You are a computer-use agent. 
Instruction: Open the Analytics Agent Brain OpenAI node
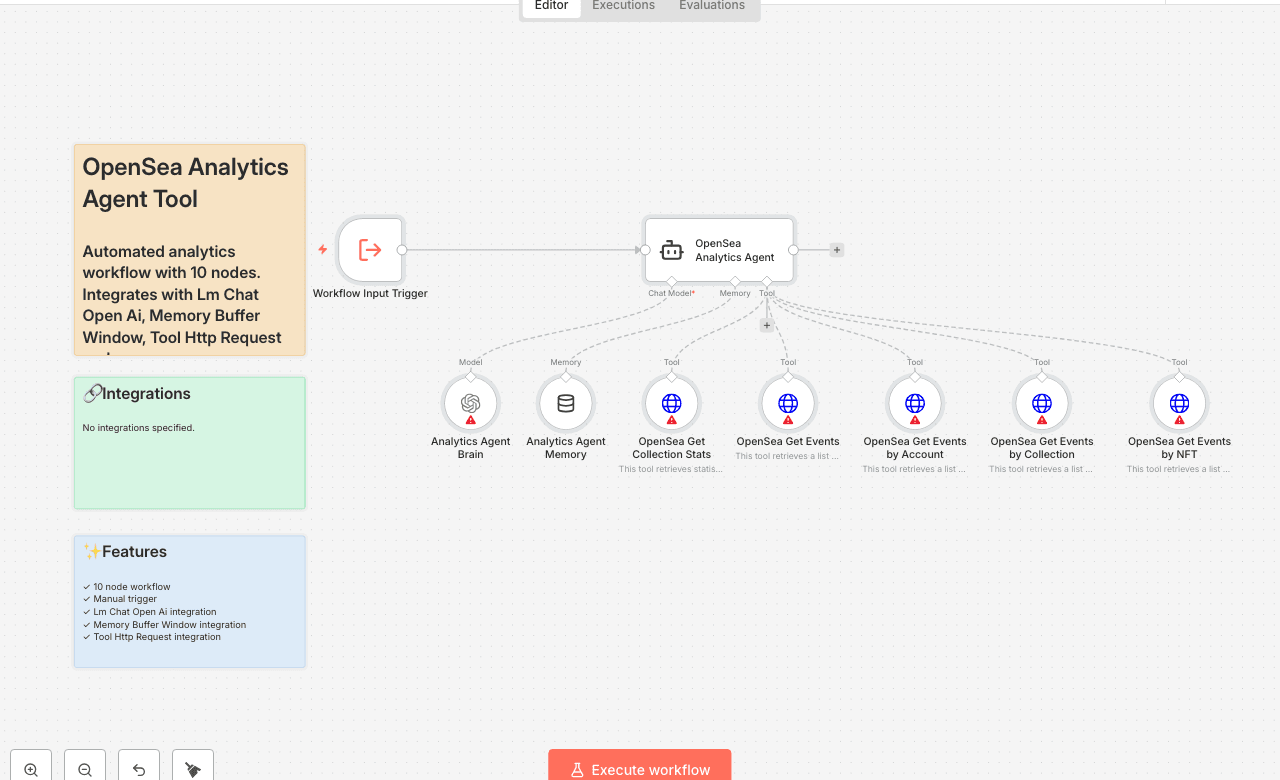tap(470, 402)
